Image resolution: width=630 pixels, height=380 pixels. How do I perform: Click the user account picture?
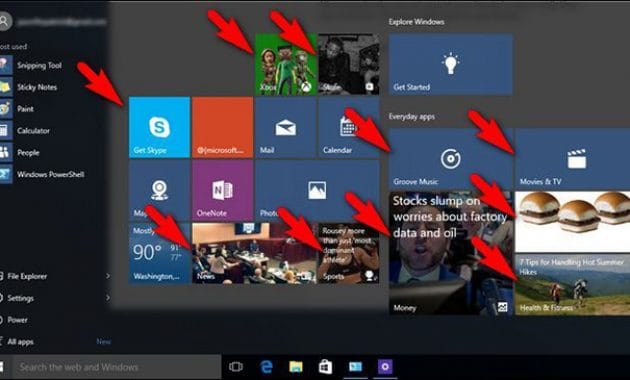4,21
